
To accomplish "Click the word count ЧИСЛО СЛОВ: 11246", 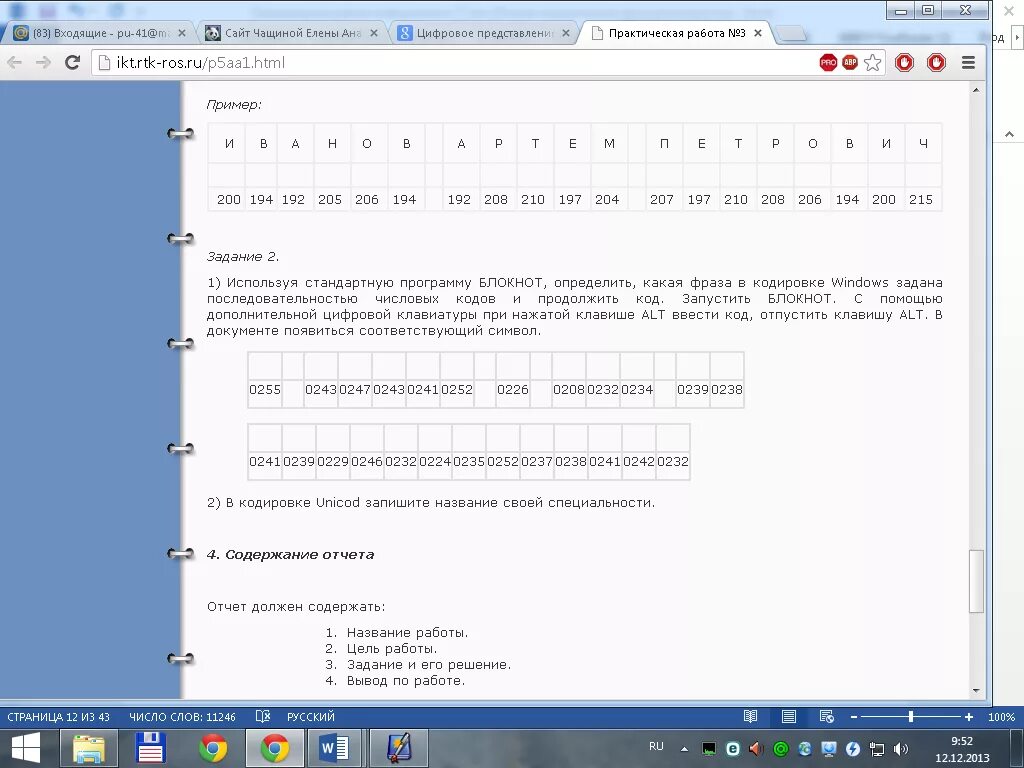I will coord(182,717).
